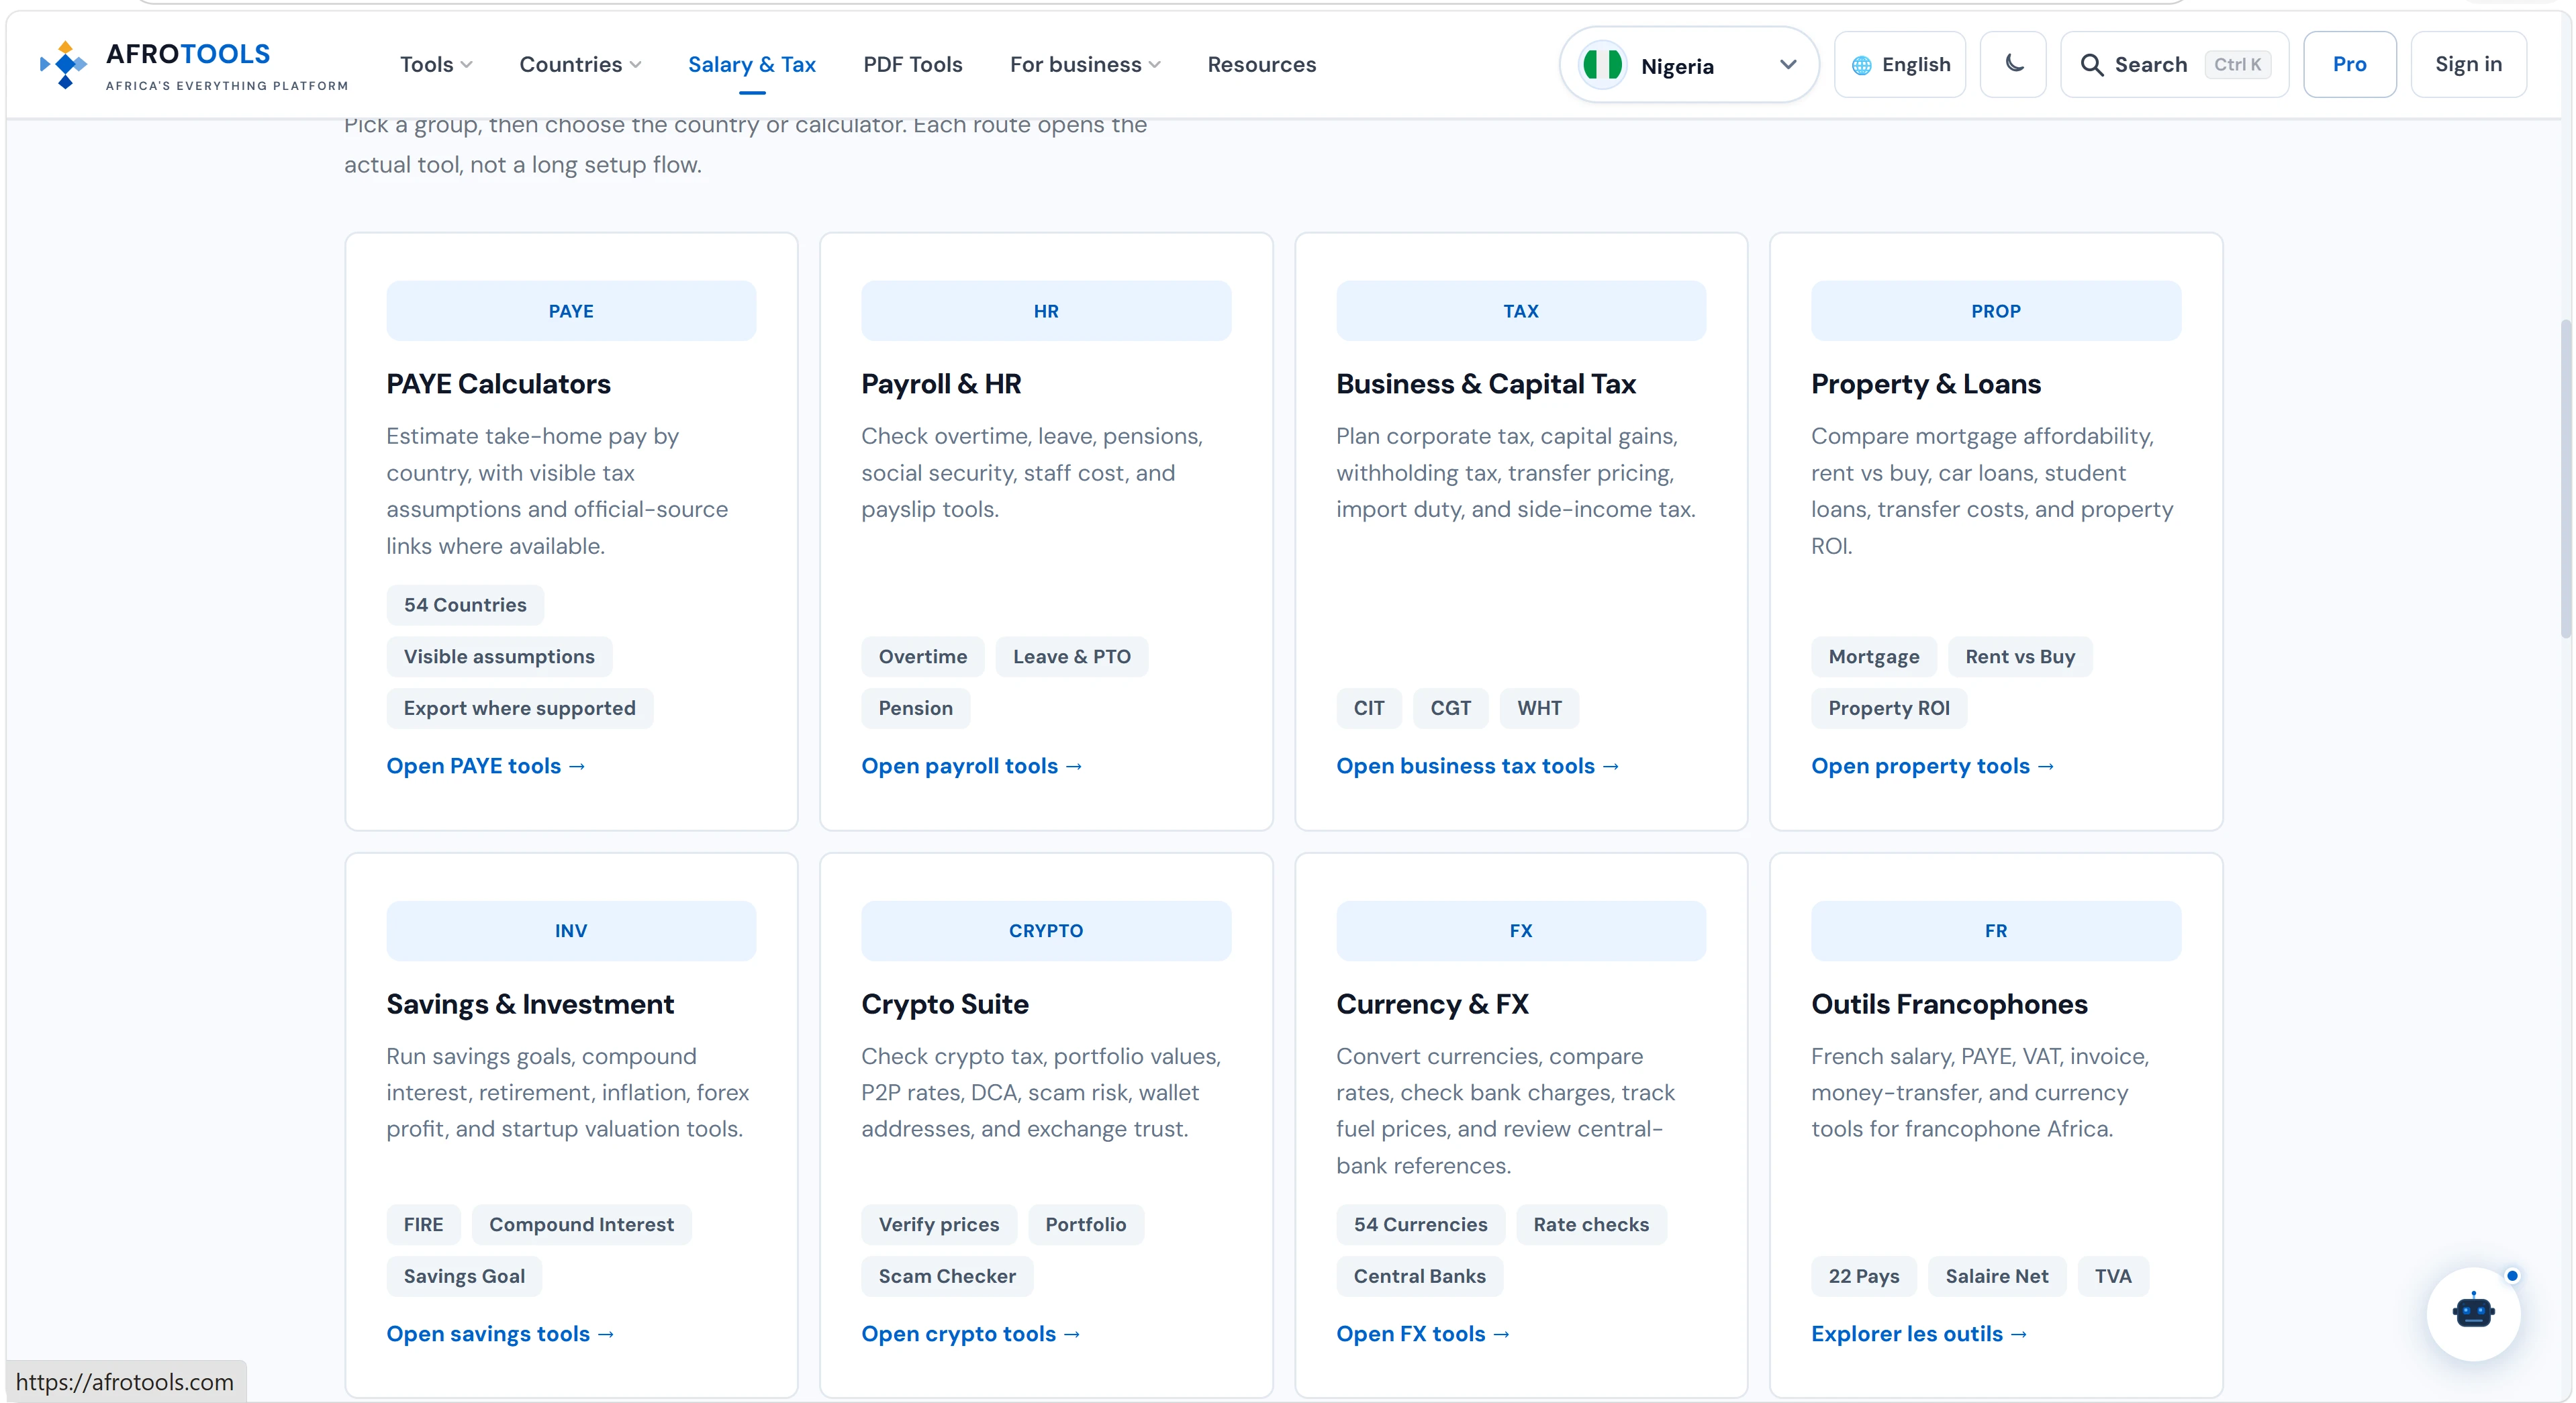Viewport: 2576px width, 1403px height.
Task: Select the CIT tag
Action: point(1369,709)
